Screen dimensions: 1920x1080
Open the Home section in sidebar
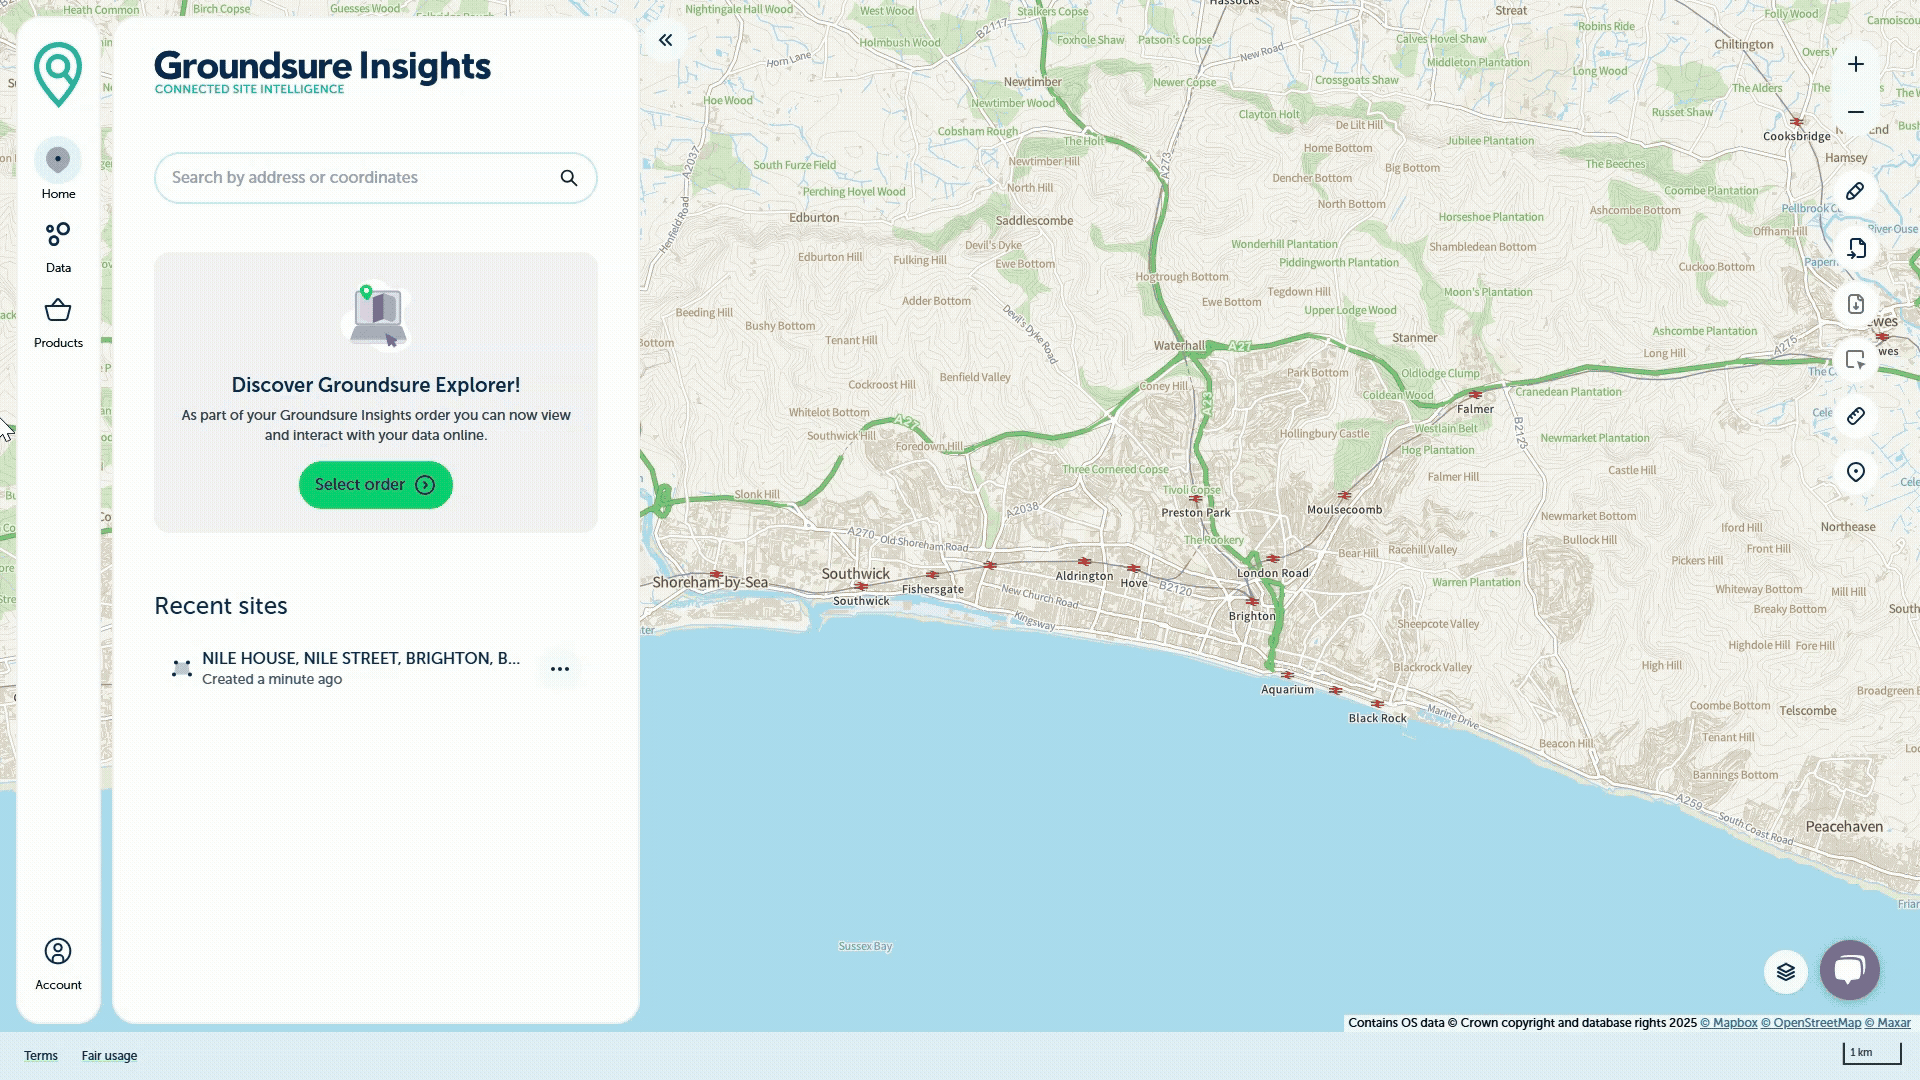(58, 169)
